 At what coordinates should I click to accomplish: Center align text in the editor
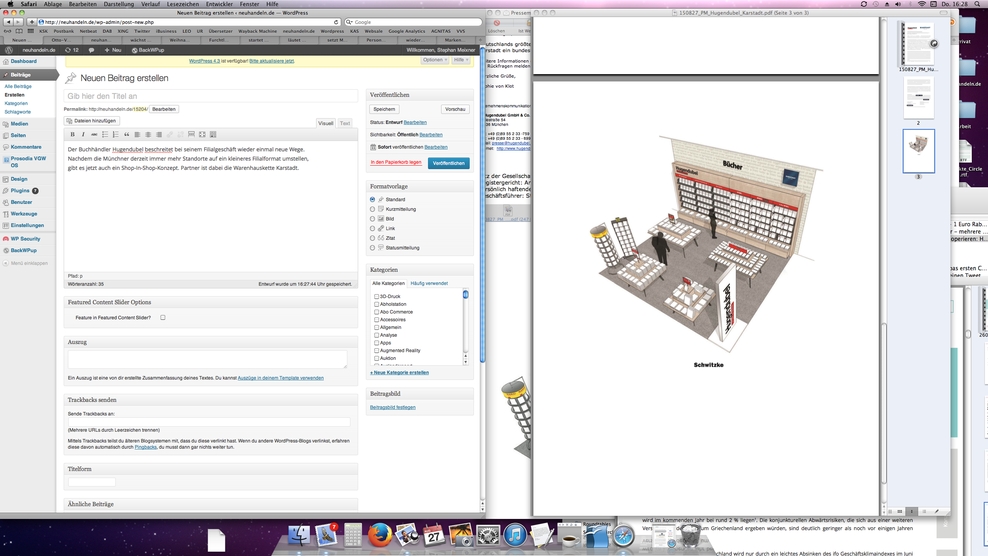click(148, 134)
